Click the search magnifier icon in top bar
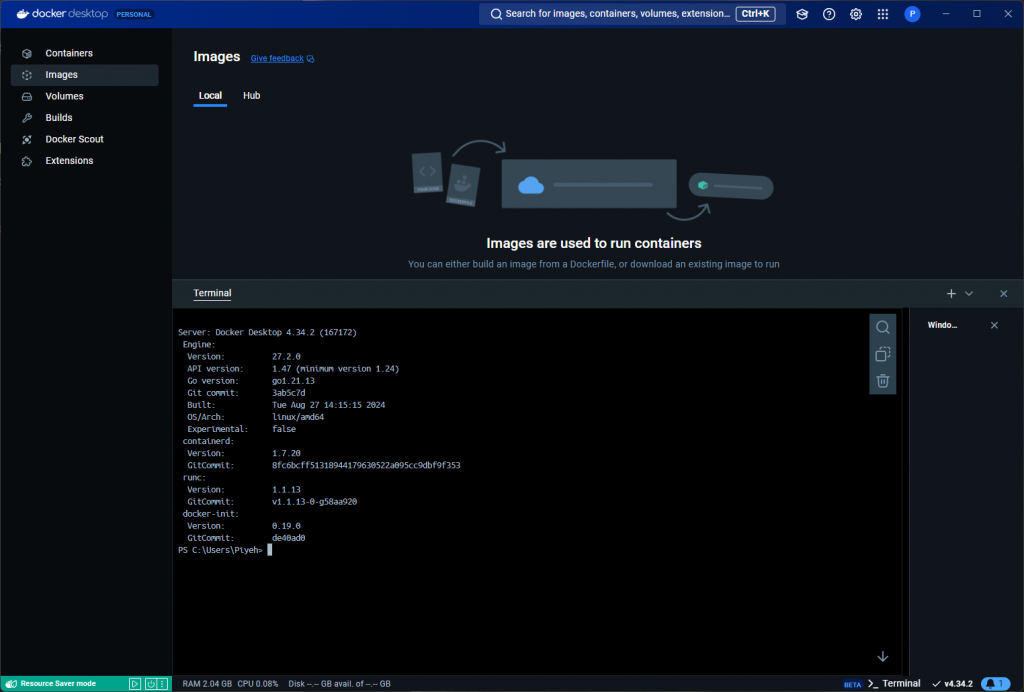The height and width of the screenshot is (692, 1024). click(x=496, y=14)
